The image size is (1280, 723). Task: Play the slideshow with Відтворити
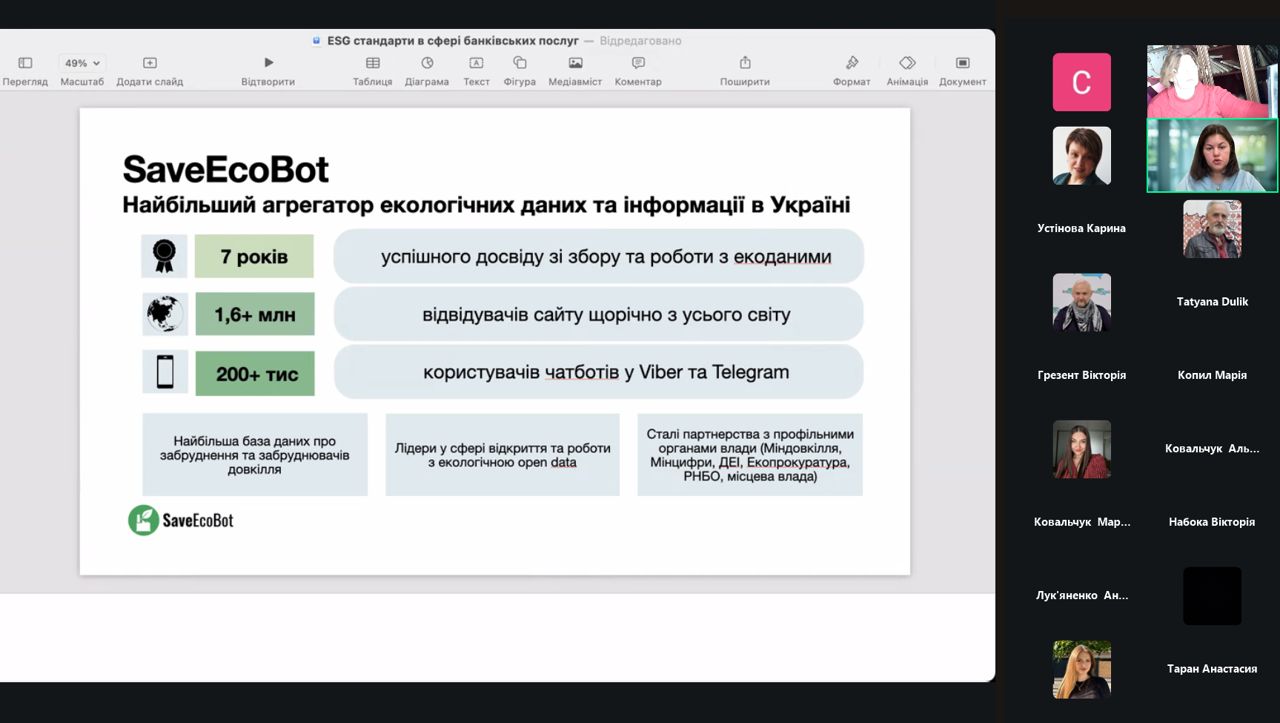(268, 63)
